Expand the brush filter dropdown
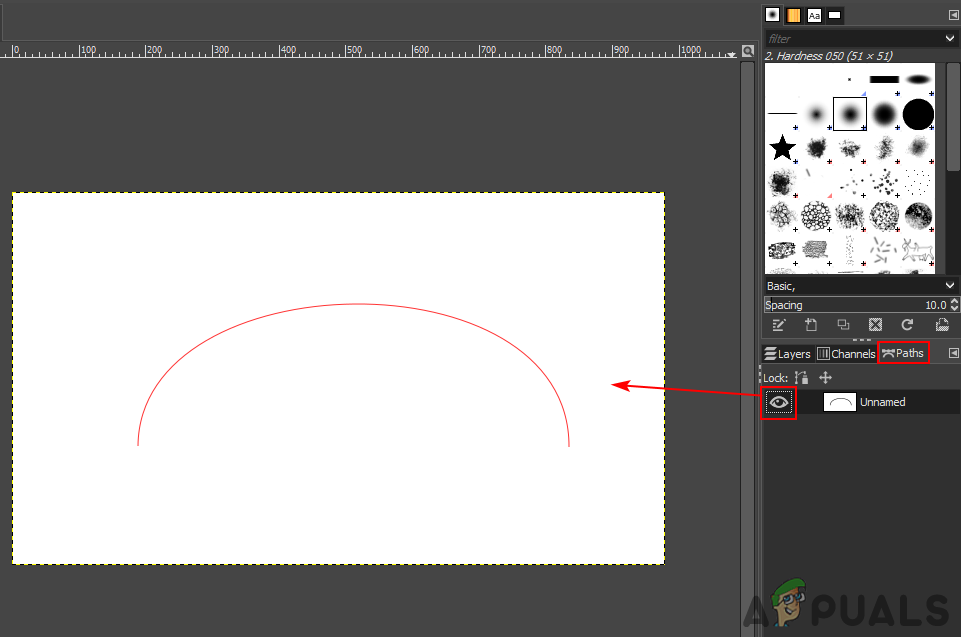The width and height of the screenshot is (961, 637). 950,38
